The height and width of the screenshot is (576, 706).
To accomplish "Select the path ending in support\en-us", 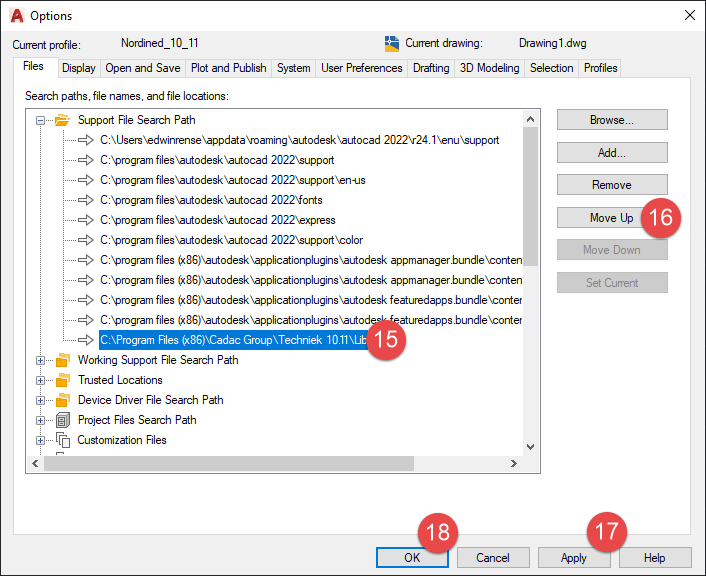I will point(233,180).
